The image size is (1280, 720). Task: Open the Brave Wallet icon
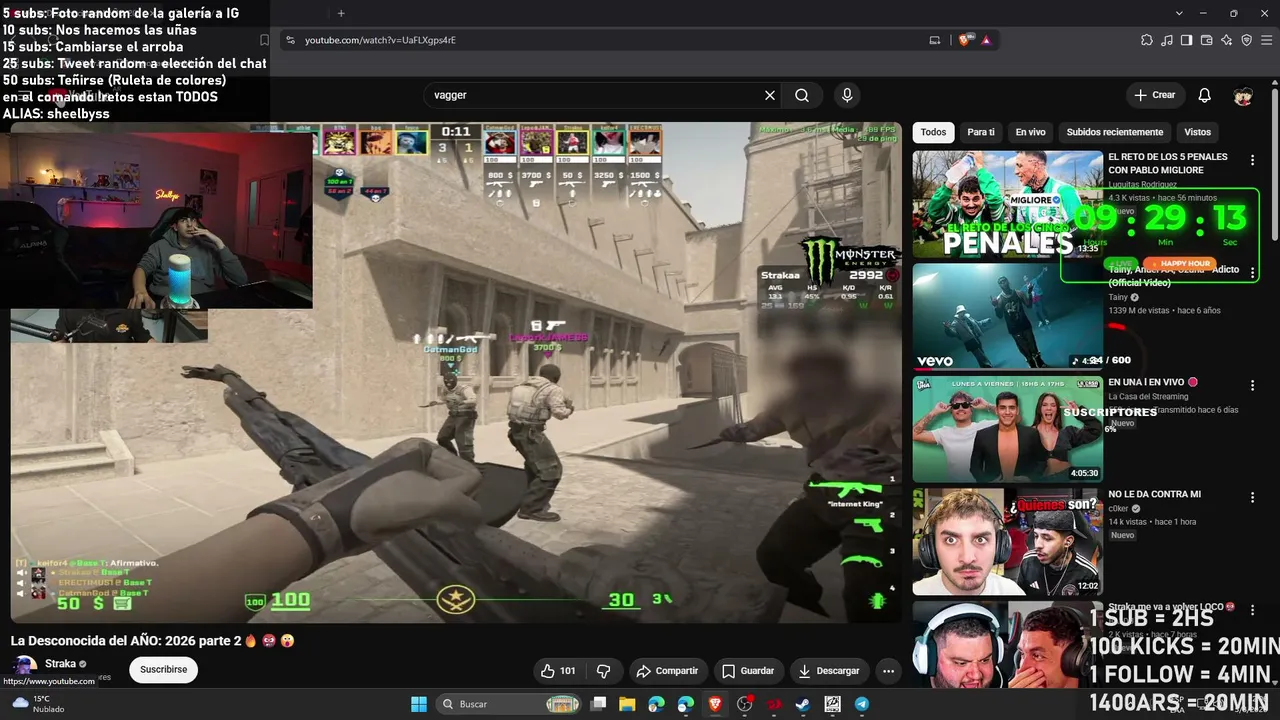1207,40
